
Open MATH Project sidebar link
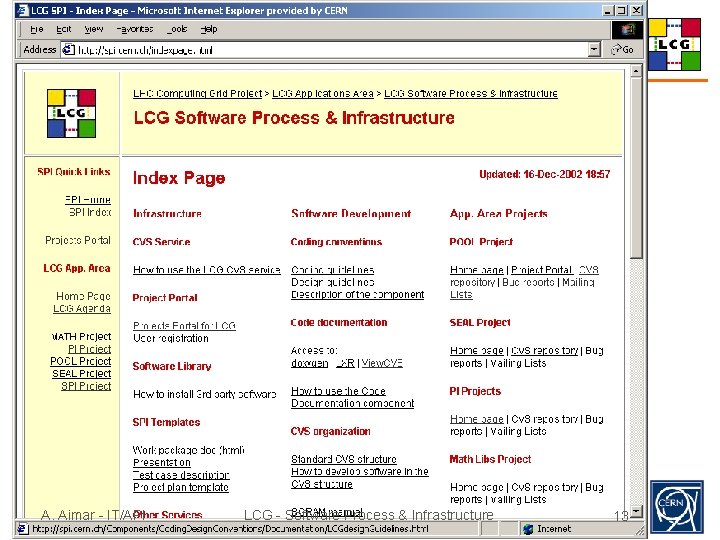(x=81, y=337)
